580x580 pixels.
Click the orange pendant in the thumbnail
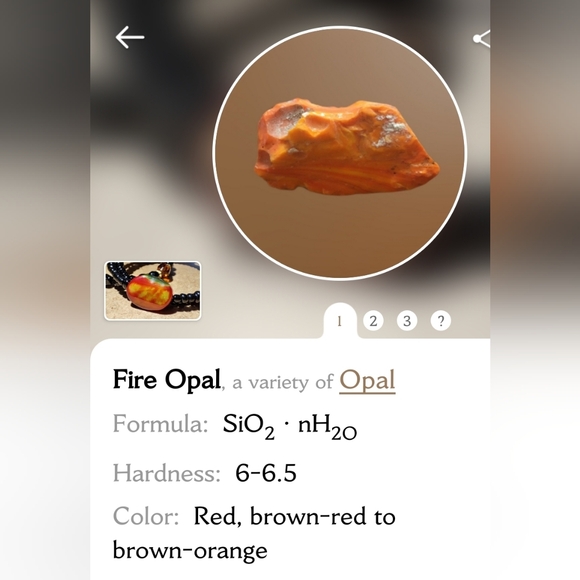(x=149, y=291)
